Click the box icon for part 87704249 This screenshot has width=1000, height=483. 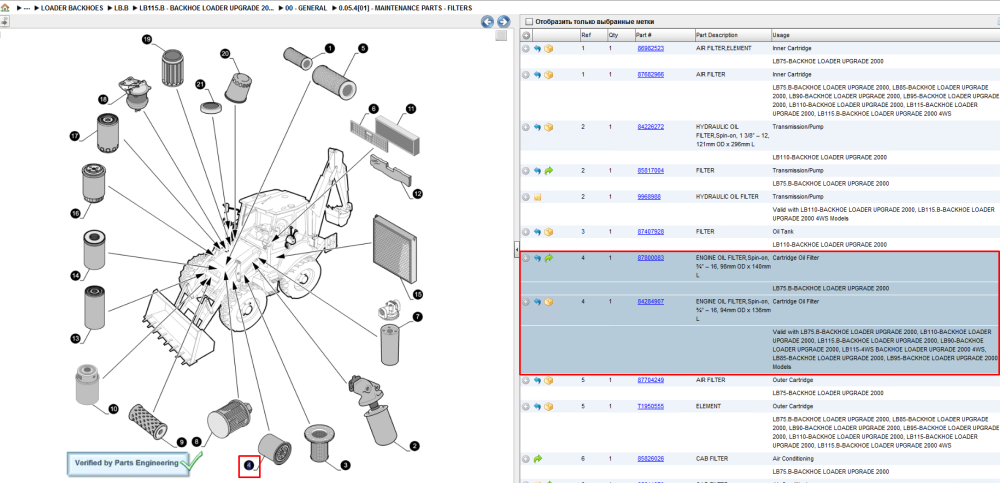(x=548, y=380)
